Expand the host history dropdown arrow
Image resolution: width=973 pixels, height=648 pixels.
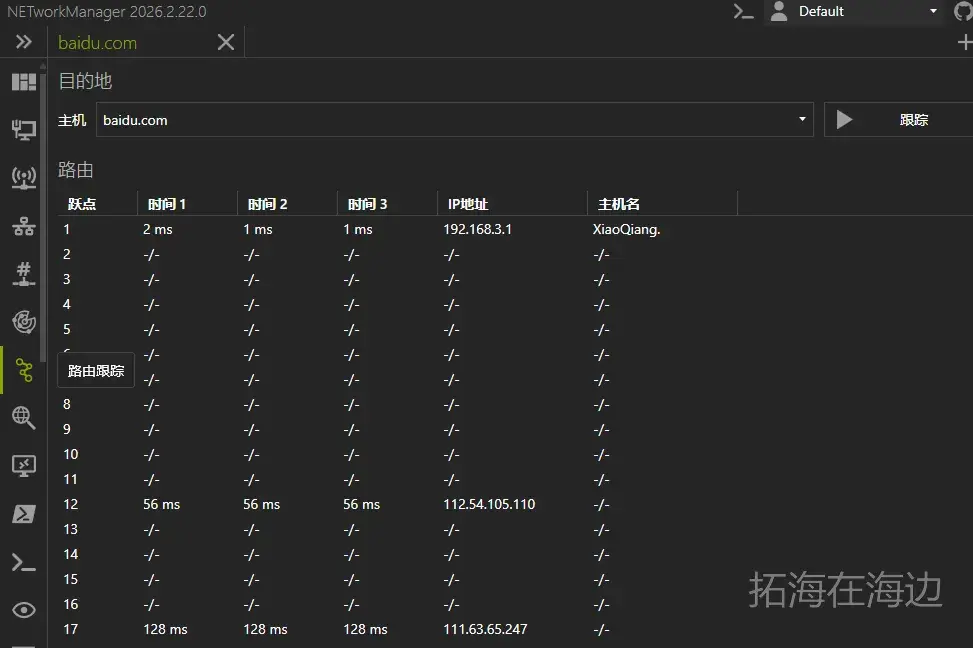802,119
